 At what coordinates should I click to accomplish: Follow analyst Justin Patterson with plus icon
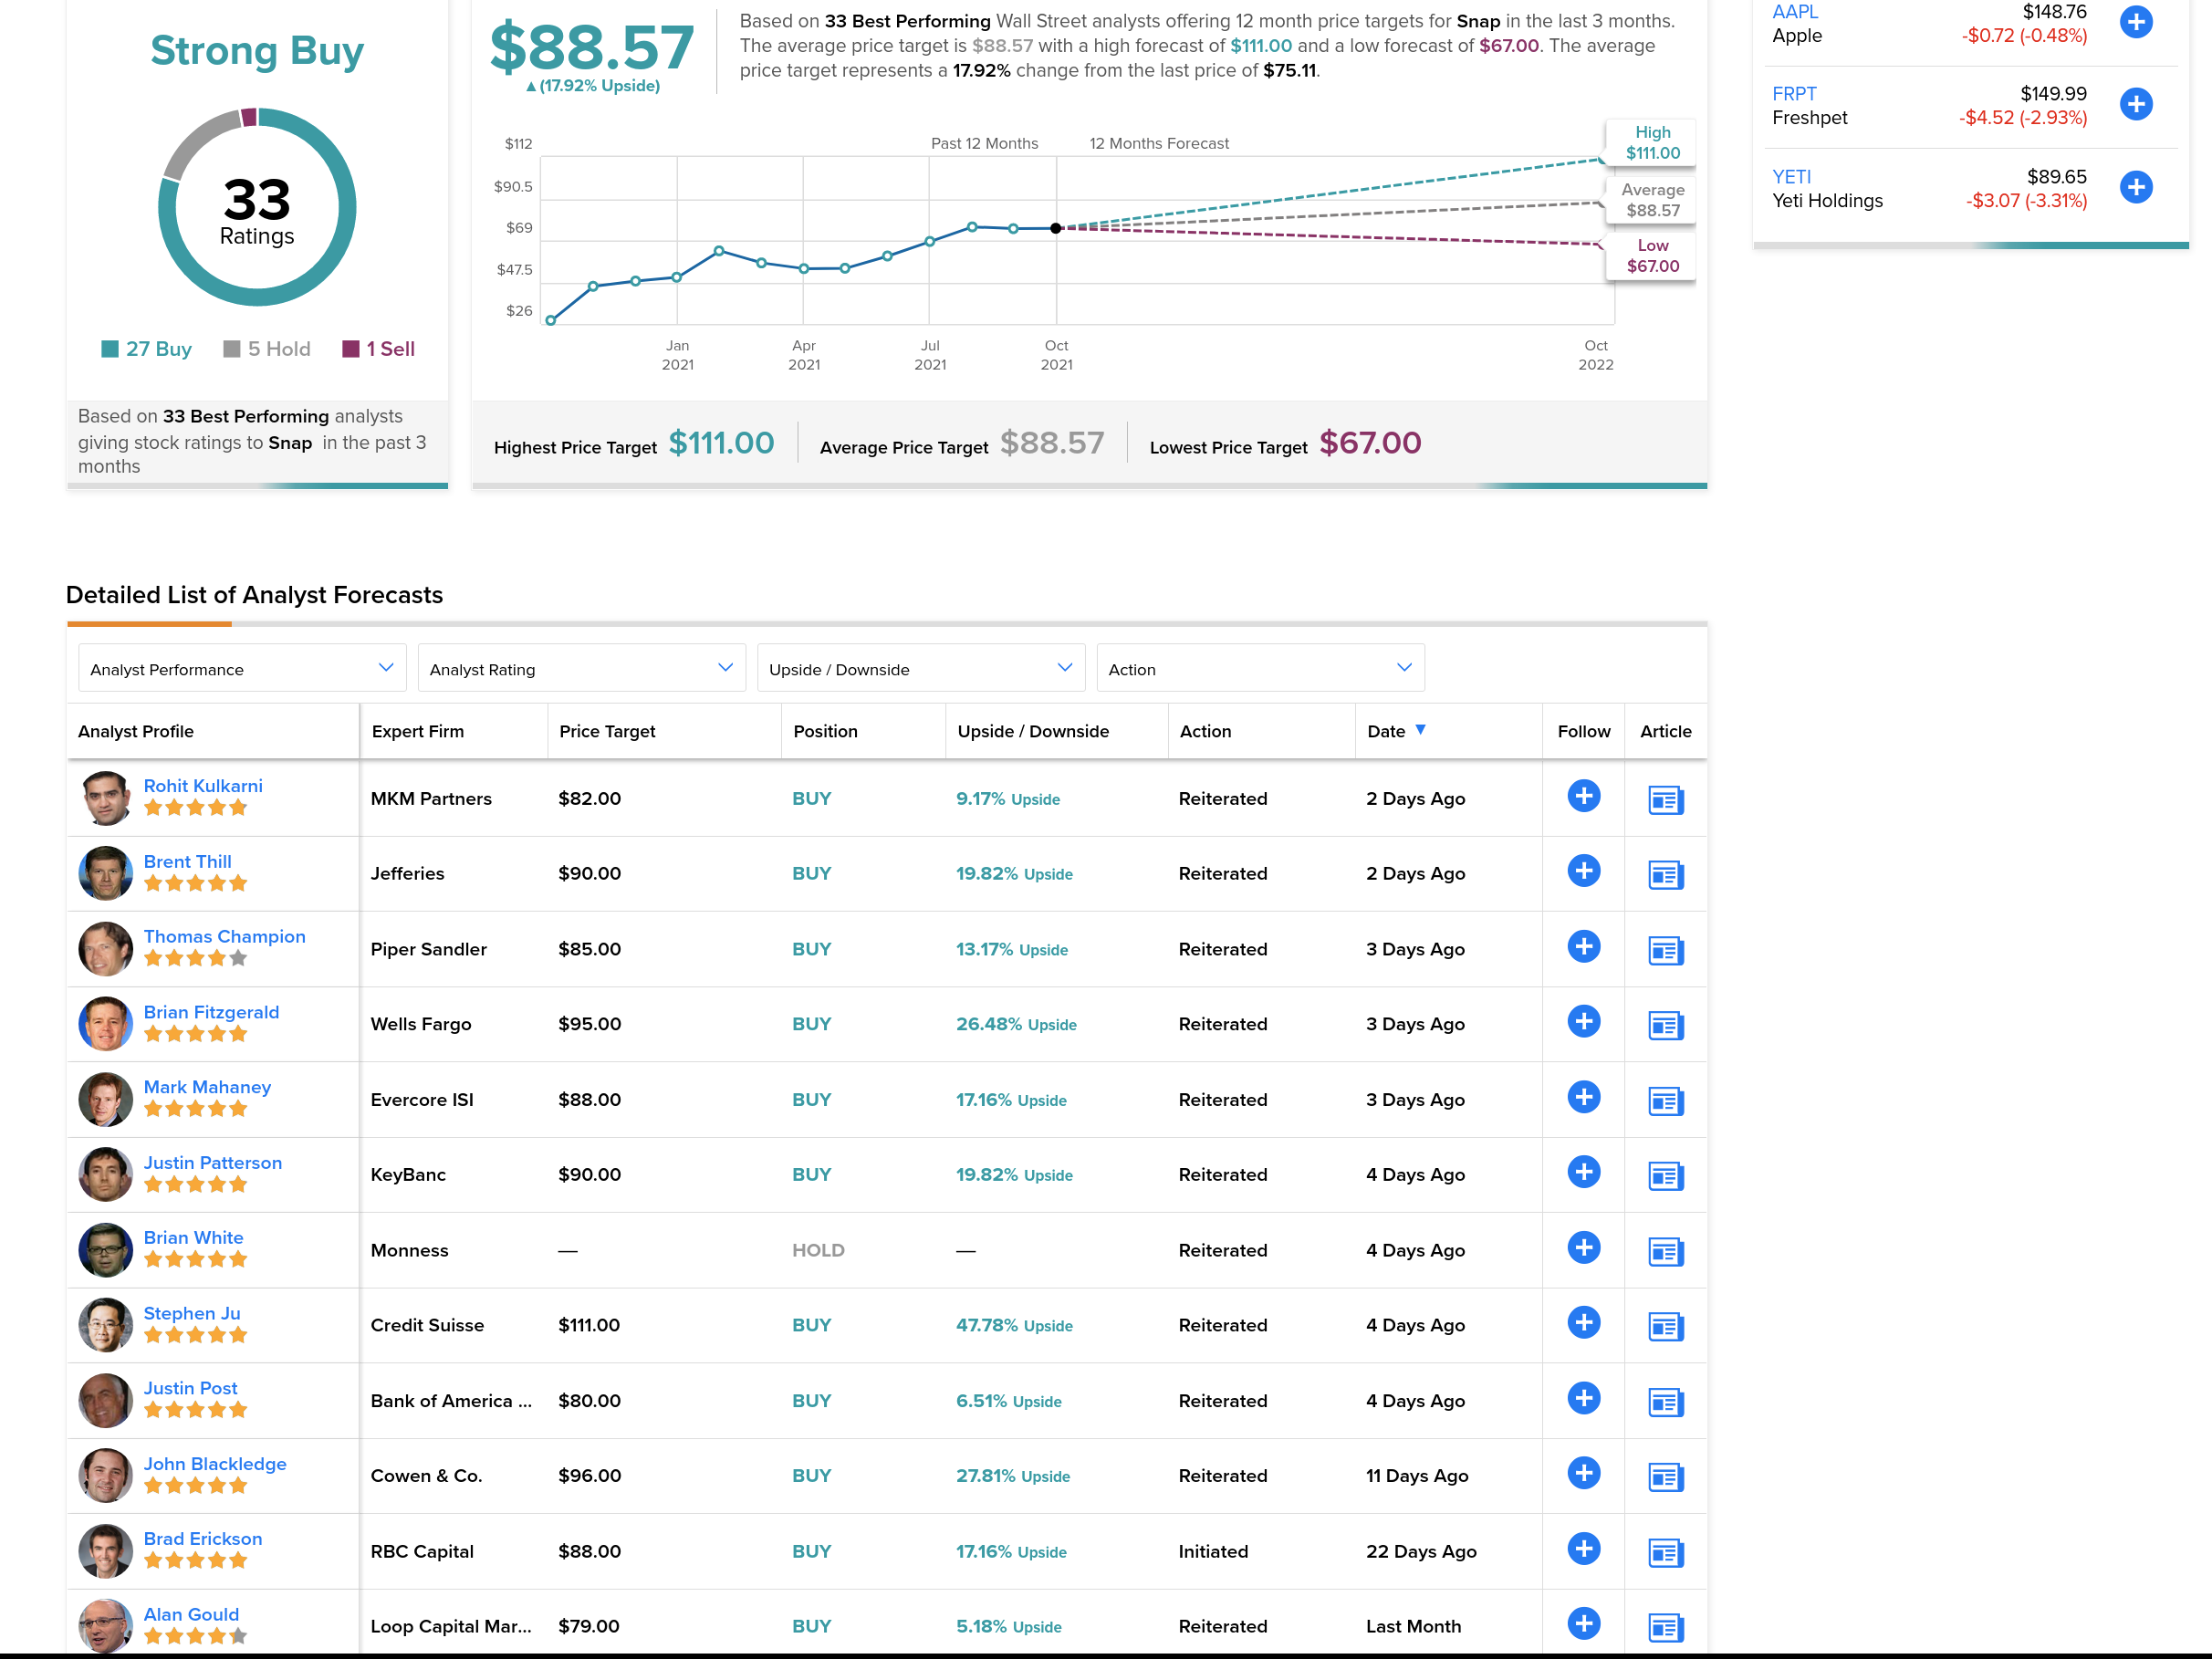tap(1583, 1172)
